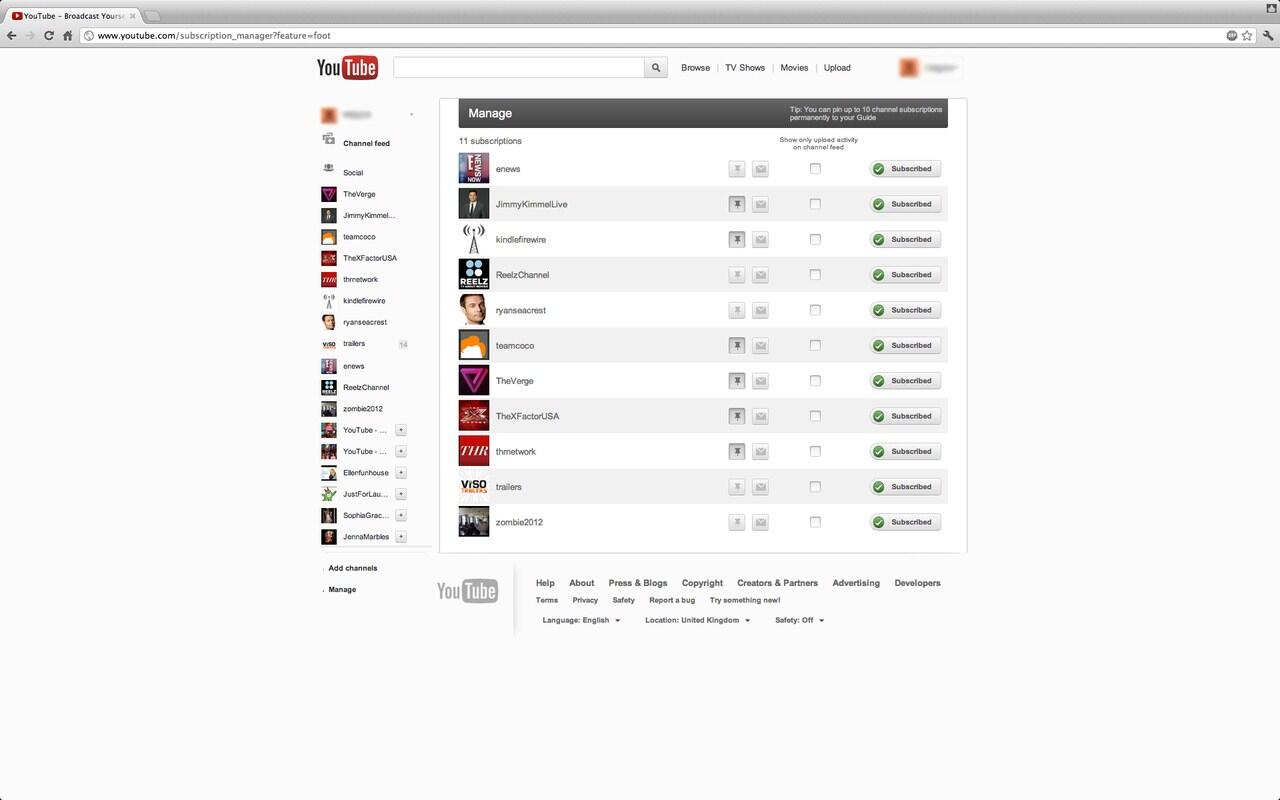Tick upload-only checkbox for trailers
The image size is (1280, 800).
tap(815, 487)
